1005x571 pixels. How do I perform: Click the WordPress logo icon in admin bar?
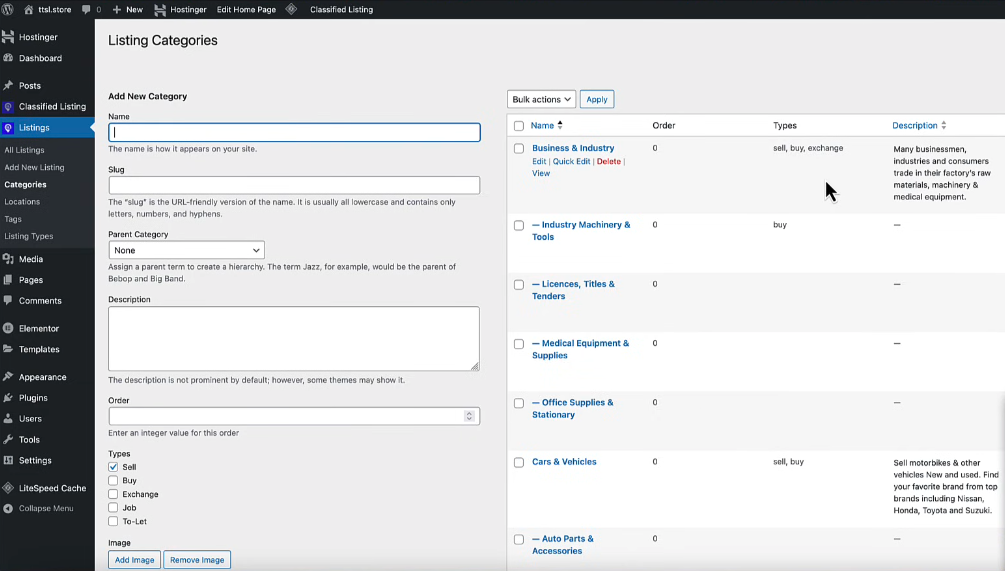8,9
